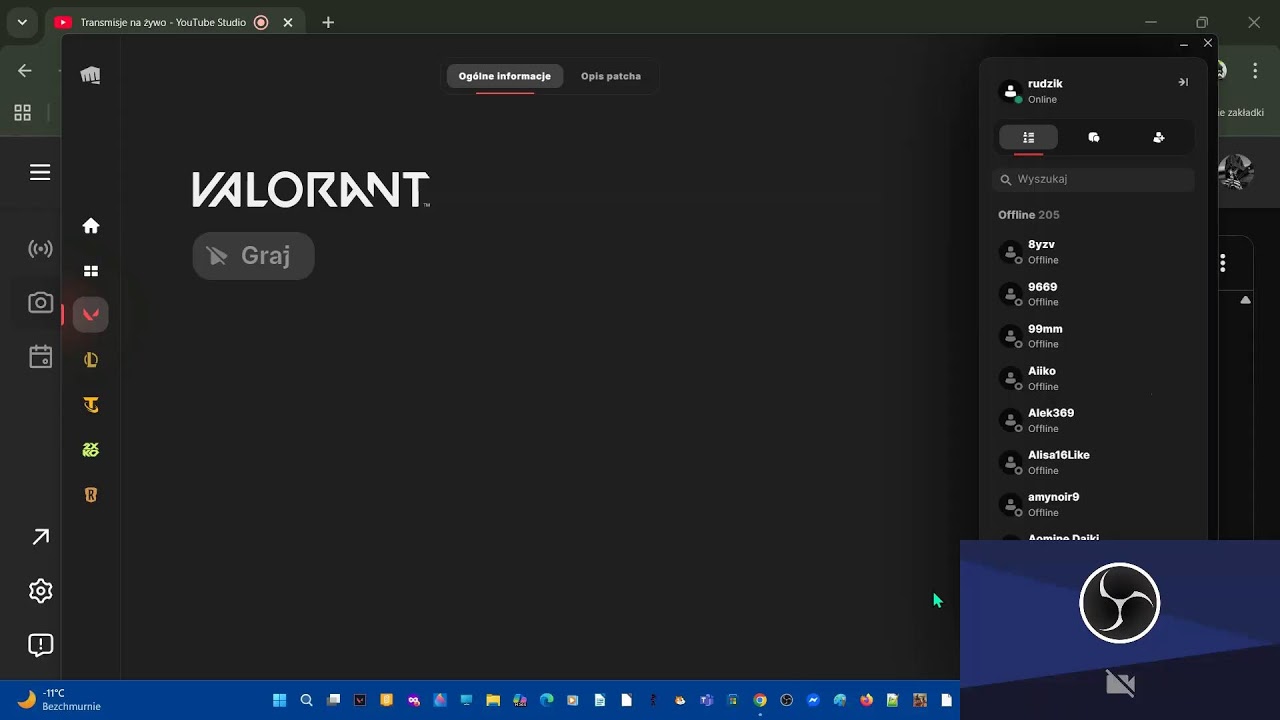
Task: Open YouTube Studio feedback icon
Action: 40,645
